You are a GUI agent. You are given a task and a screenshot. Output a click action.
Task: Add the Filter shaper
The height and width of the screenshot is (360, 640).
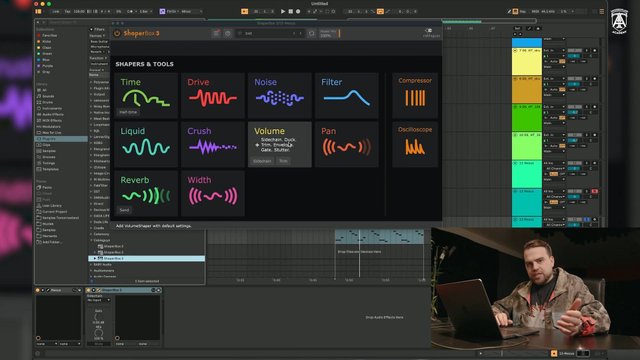(x=347, y=96)
